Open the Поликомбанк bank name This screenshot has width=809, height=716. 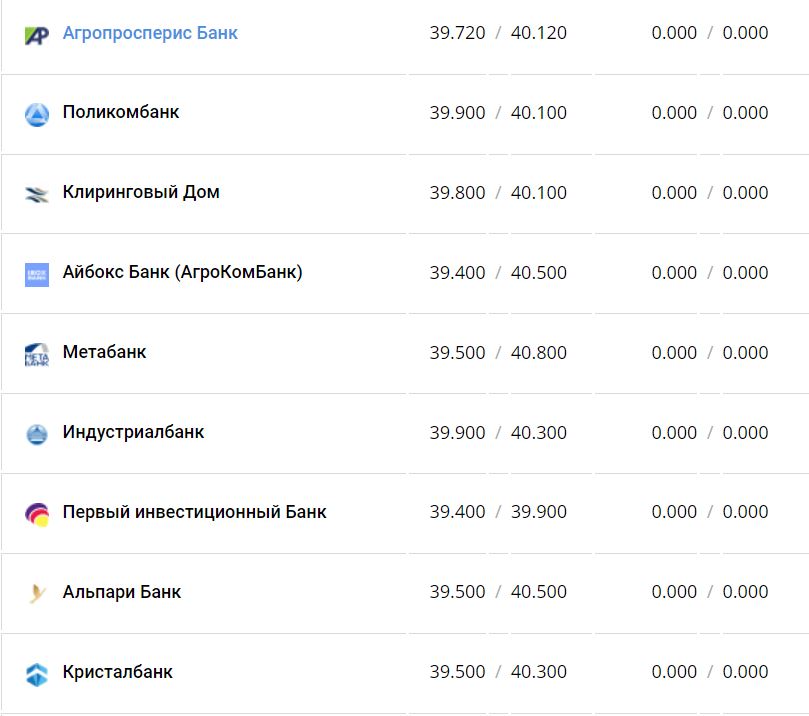(x=121, y=112)
